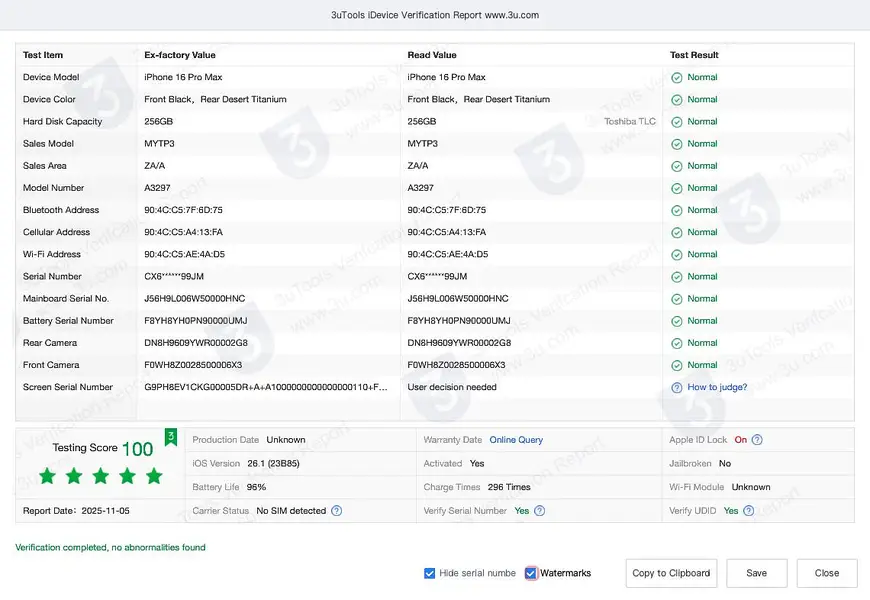The width and height of the screenshot is (870, 600).
Task: Click the first green rating star
Action: pyautogui.click(x=47, y=476)
